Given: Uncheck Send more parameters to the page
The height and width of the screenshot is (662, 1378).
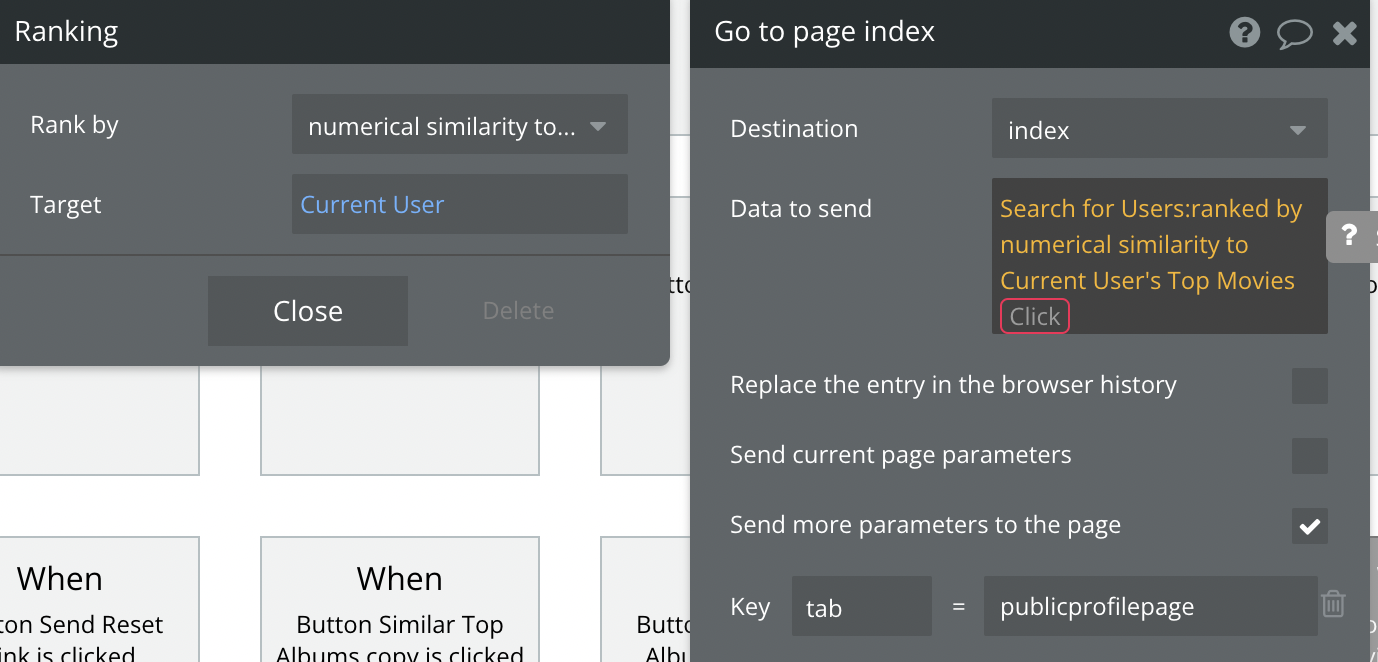Looking at the screenshot, I should 1309,526.
